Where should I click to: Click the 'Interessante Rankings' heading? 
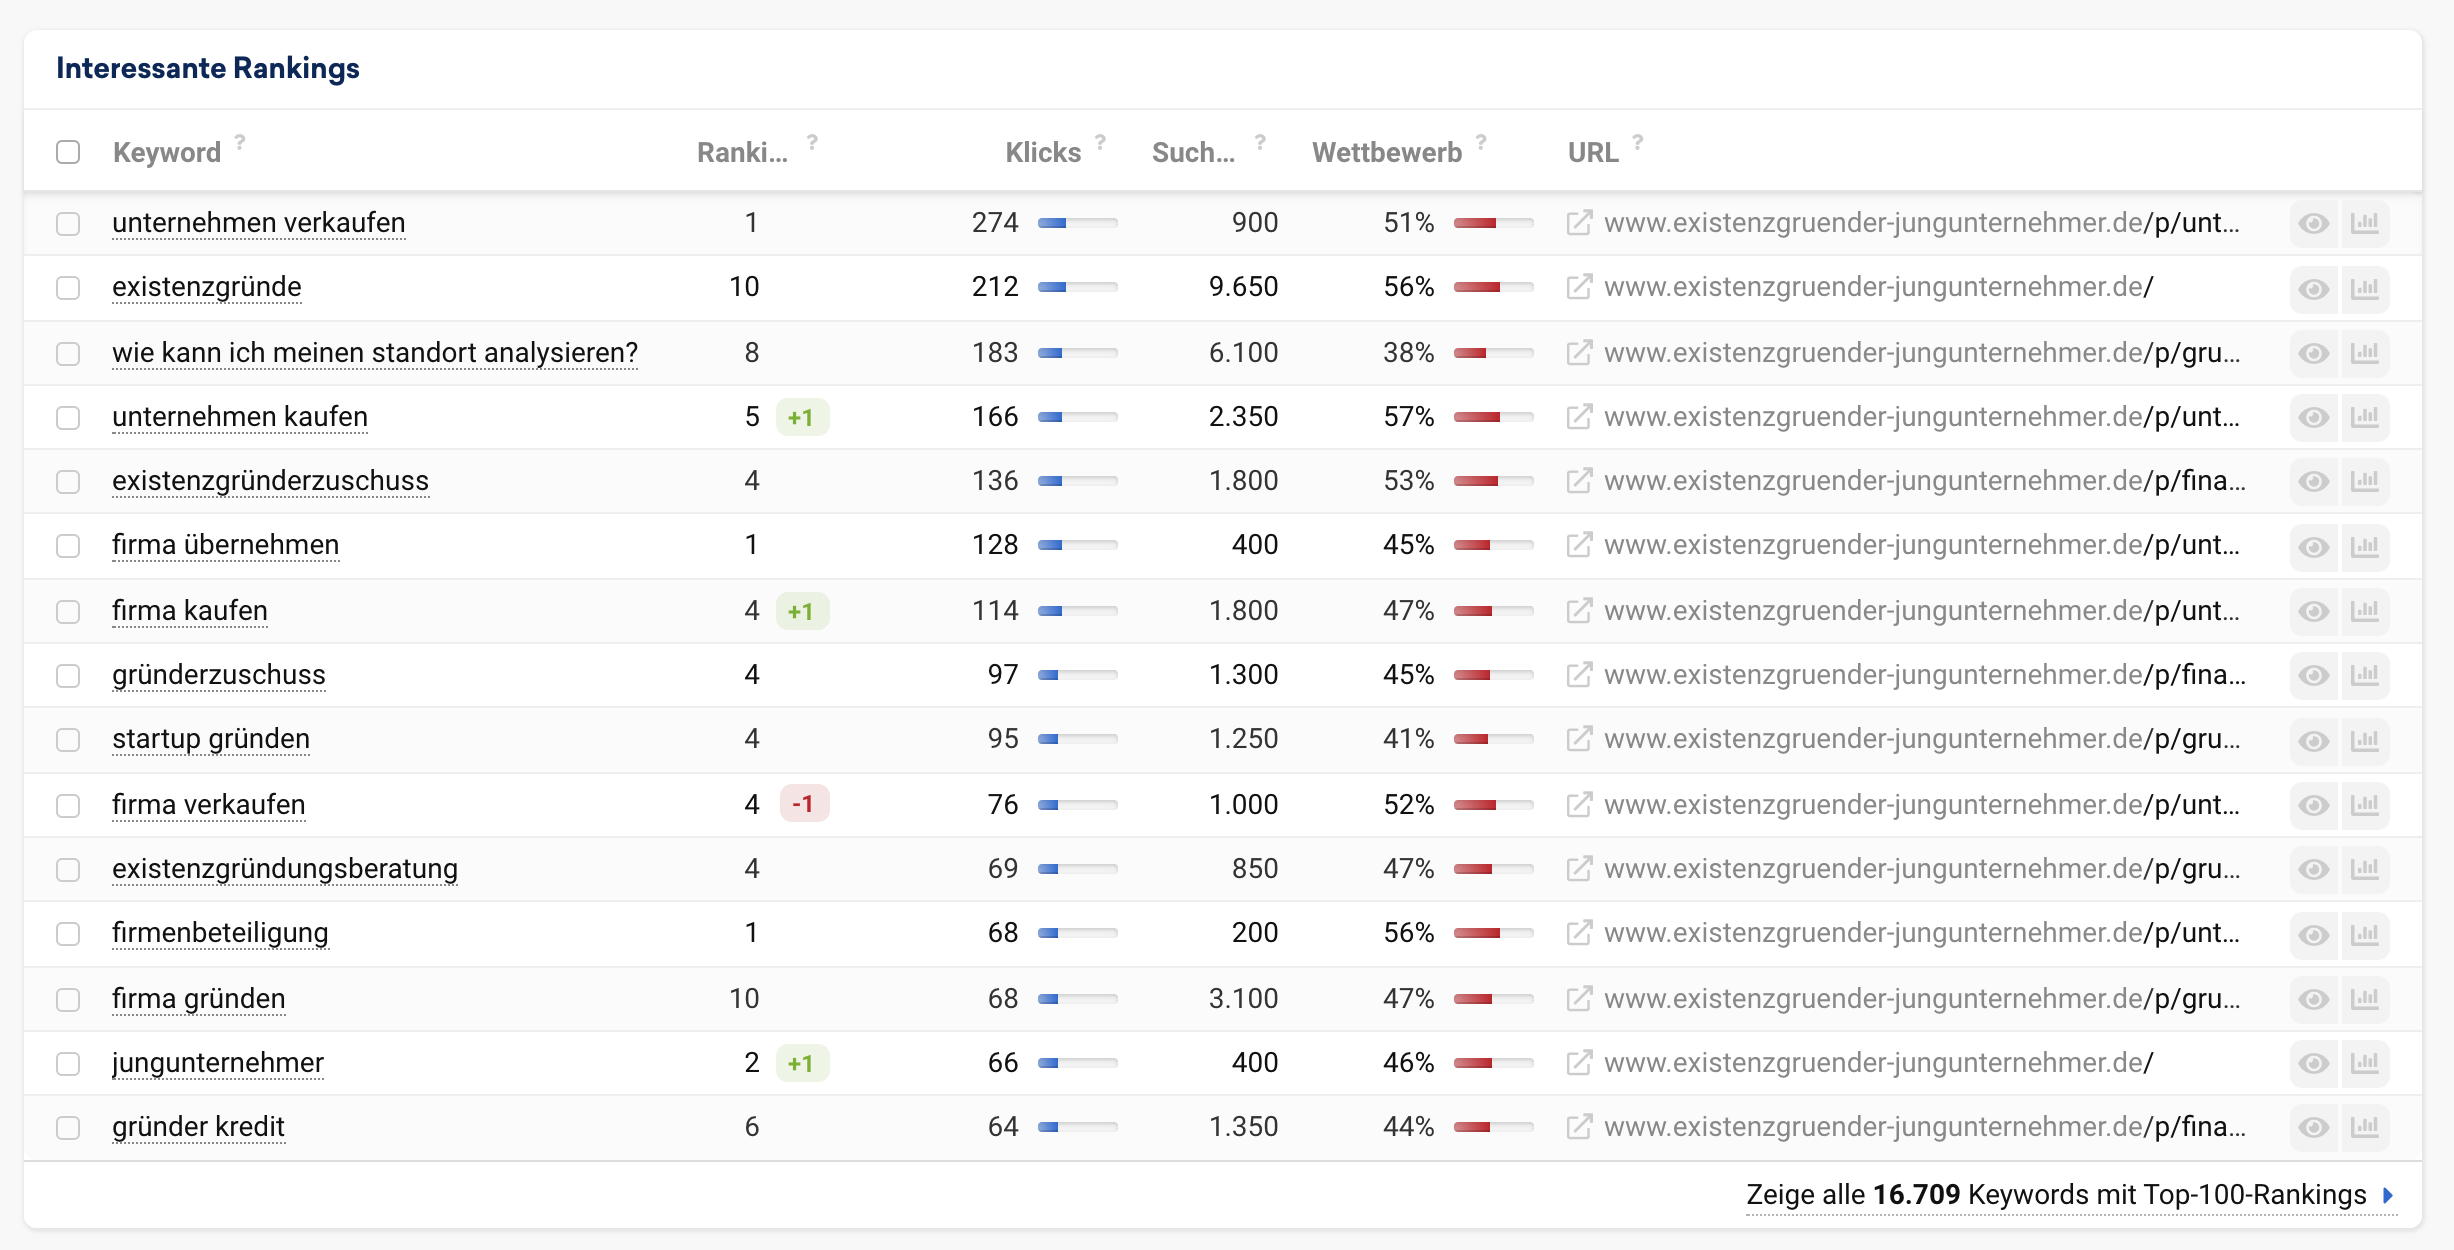208,68
